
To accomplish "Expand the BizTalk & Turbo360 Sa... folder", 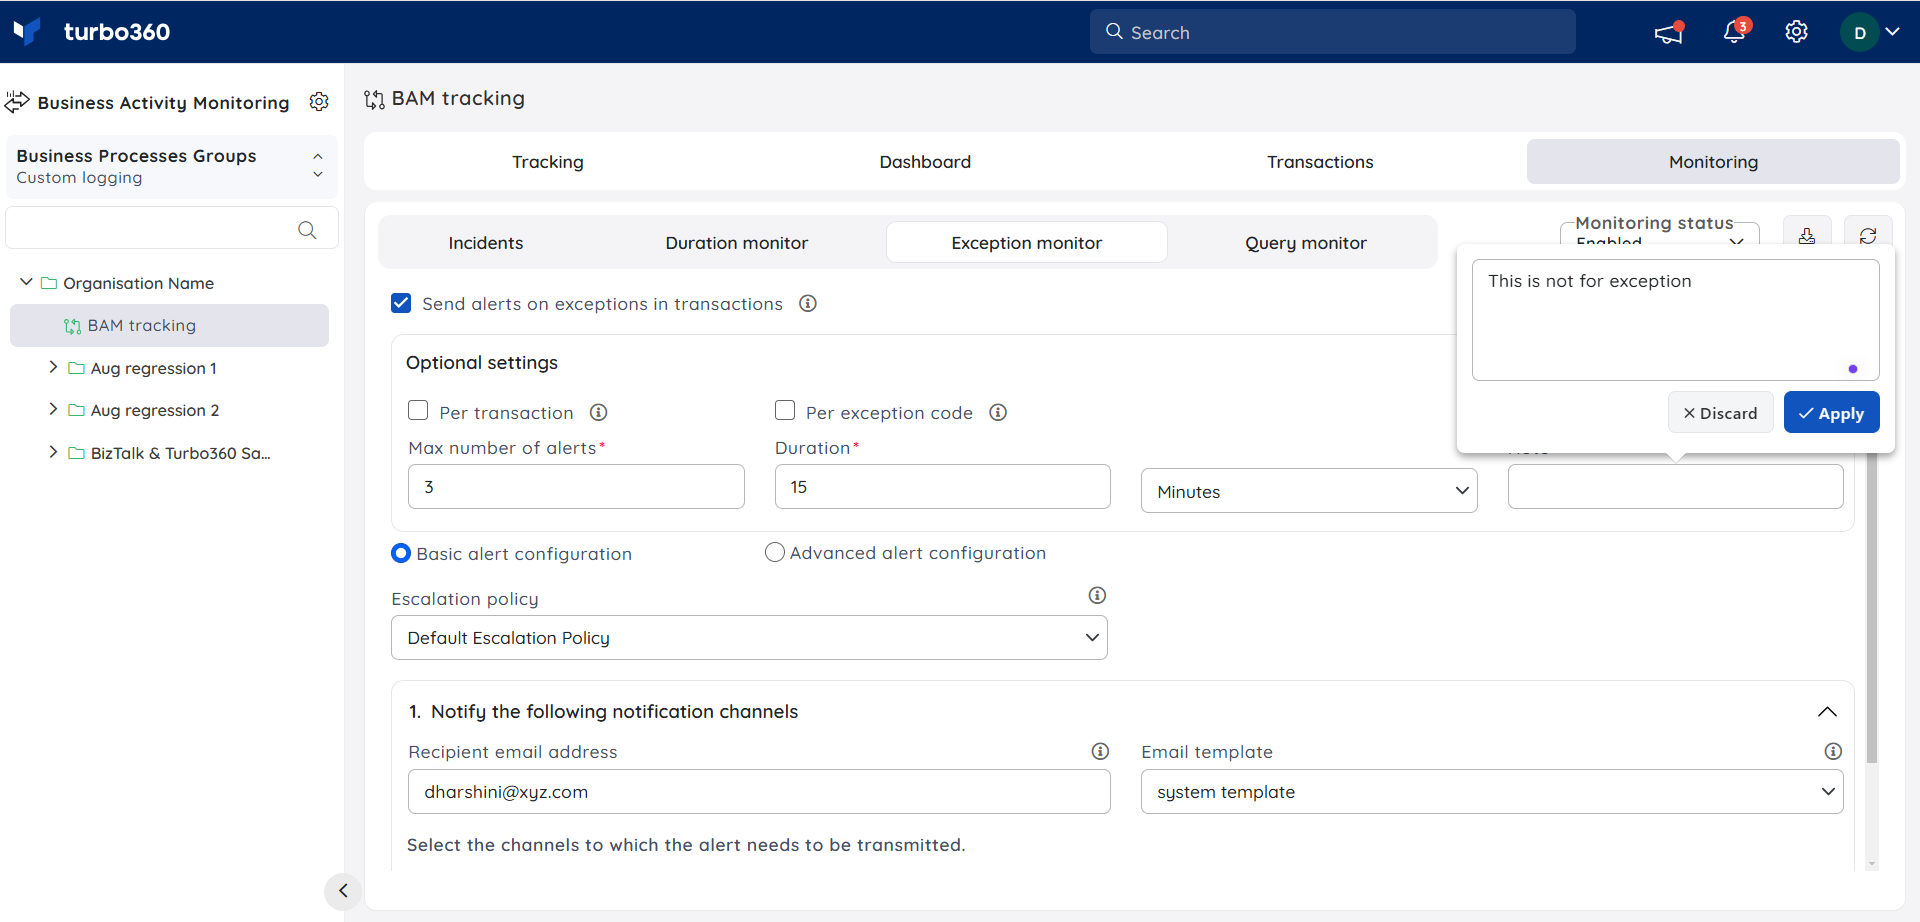I will tap(53, 452).
